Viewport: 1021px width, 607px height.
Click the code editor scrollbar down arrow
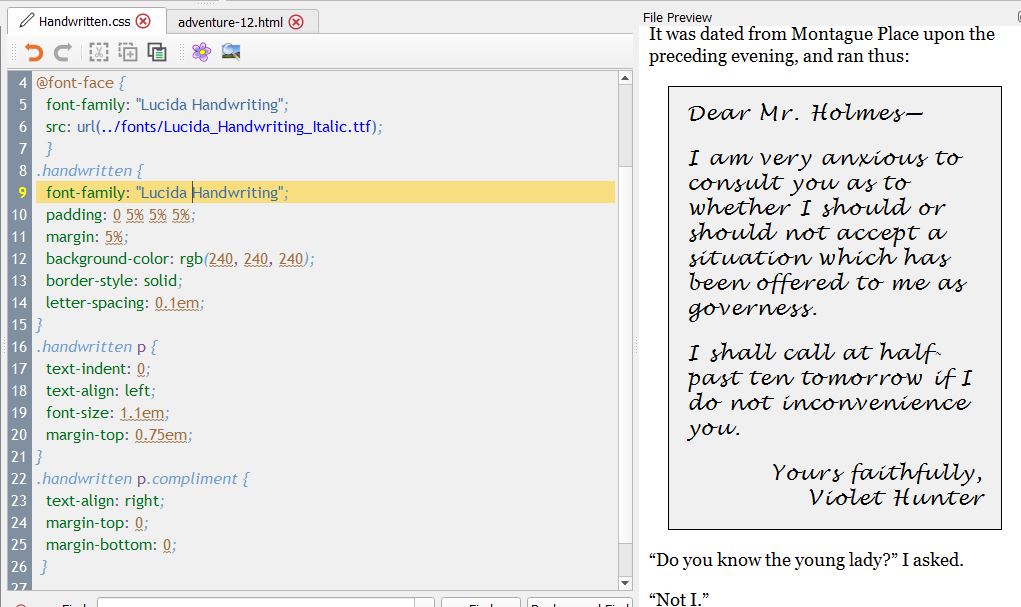coord(625,584)
